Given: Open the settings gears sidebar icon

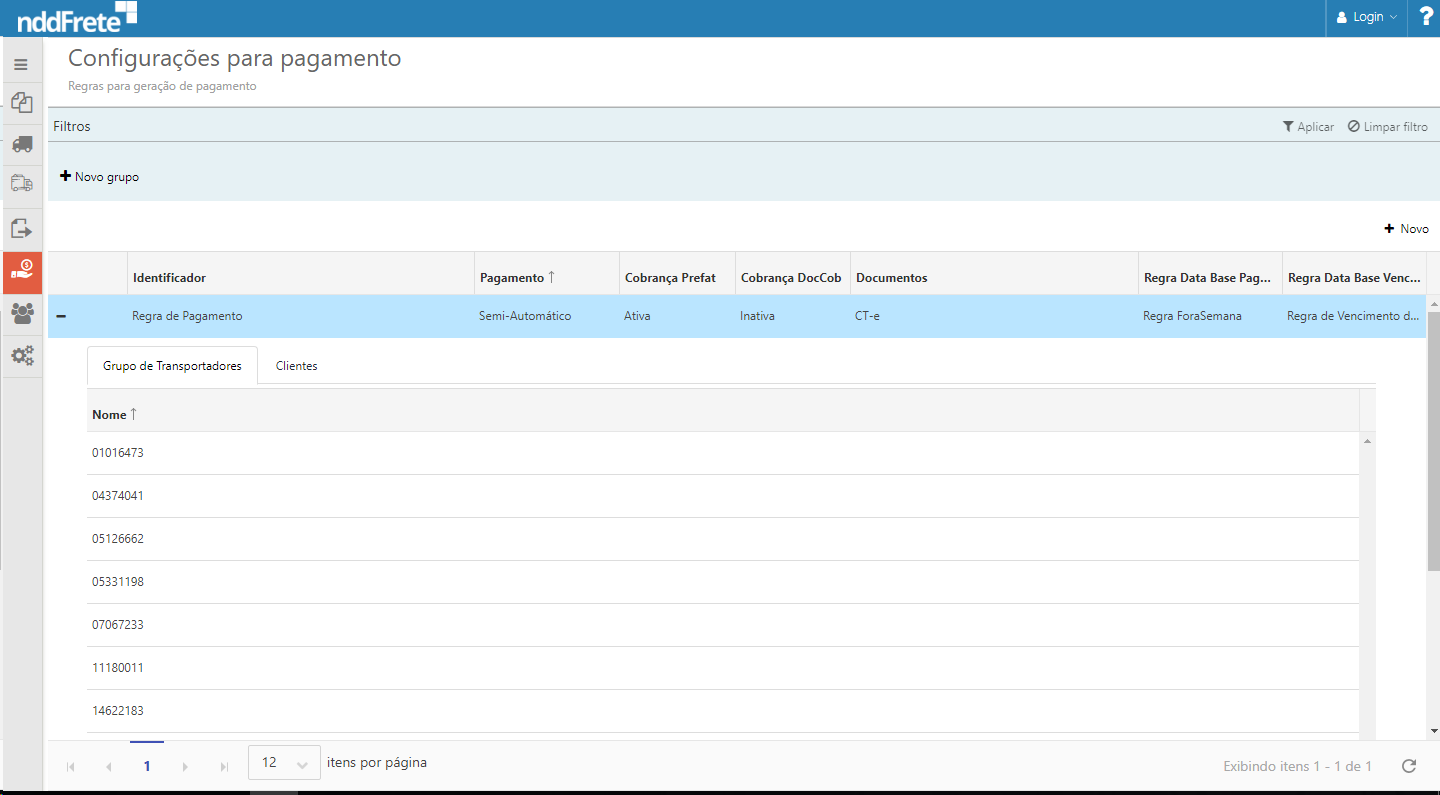Looking at the screenshot, I should click(x=21, y=355).
